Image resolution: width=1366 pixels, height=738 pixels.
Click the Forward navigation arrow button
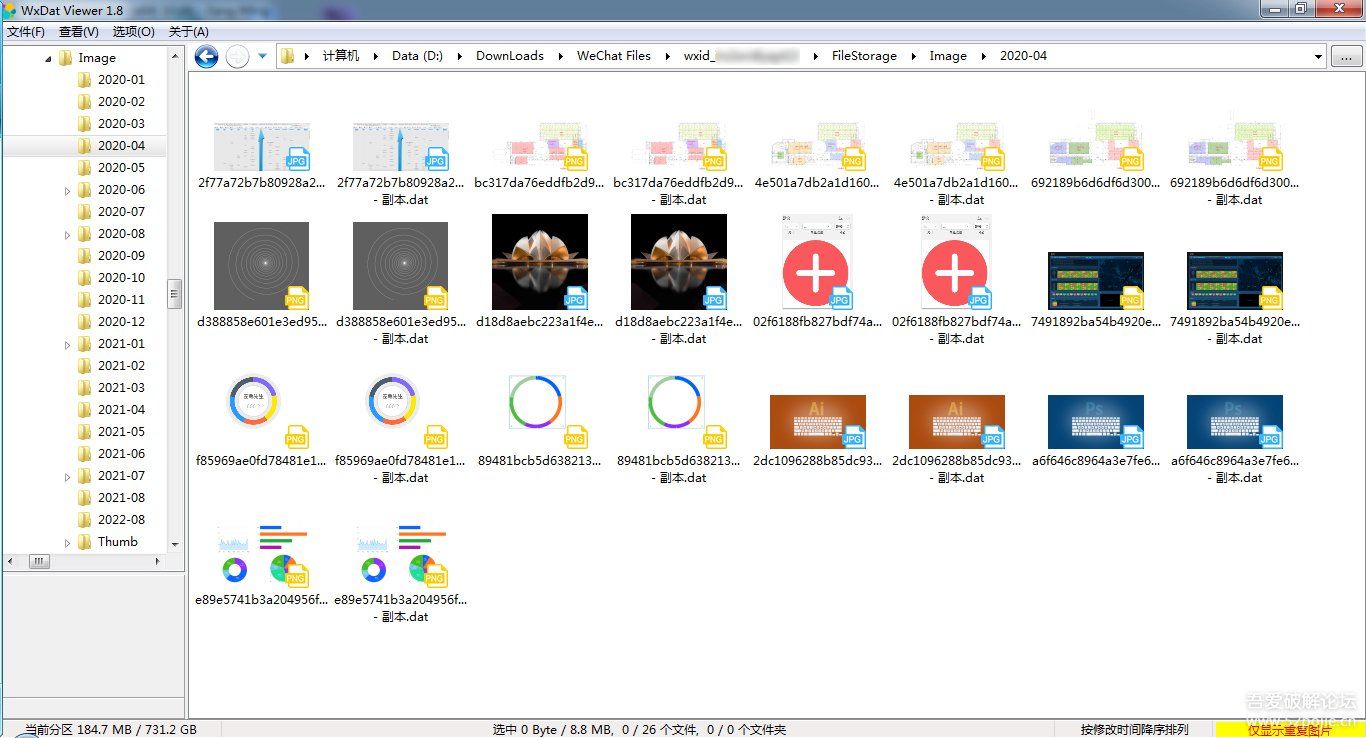pyautogui.click(x=237, y=57)
